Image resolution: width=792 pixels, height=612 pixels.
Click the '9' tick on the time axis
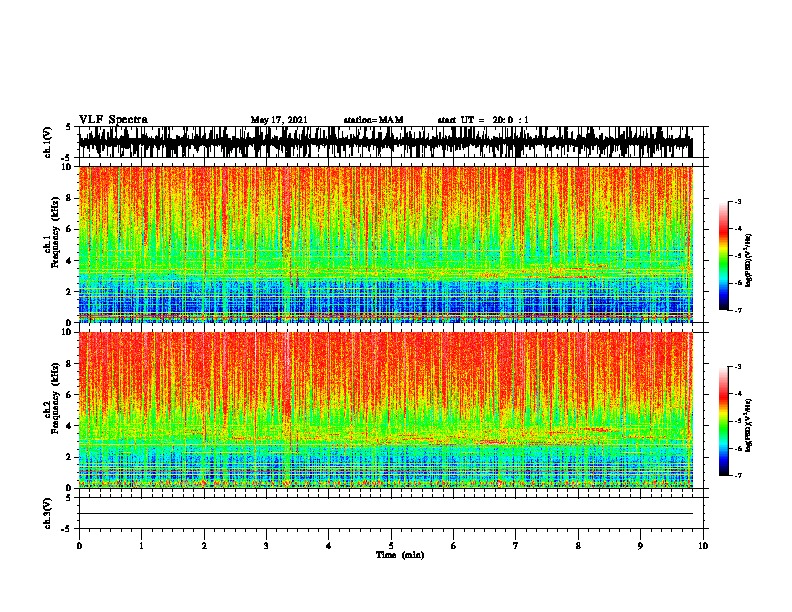640,546
